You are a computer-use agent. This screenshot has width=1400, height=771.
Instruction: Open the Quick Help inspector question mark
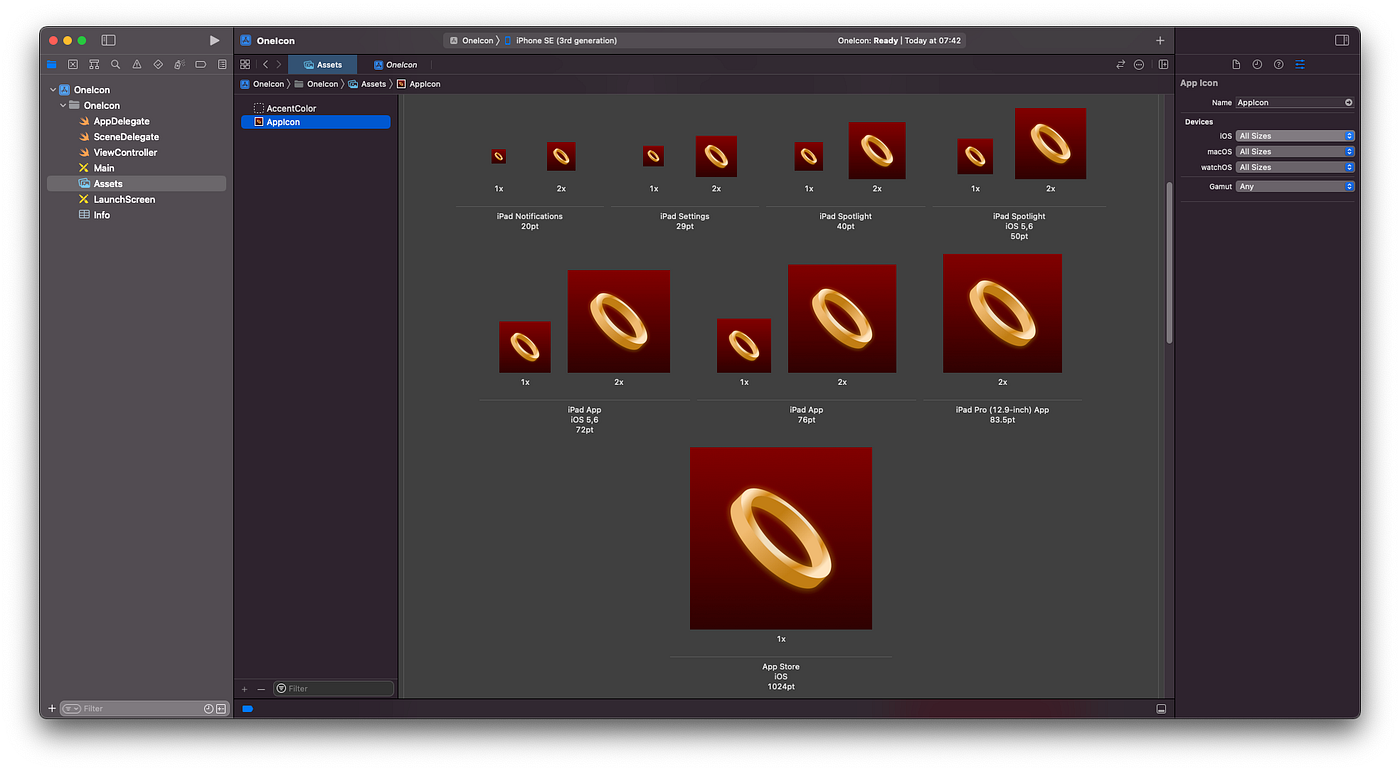pyautogui.click(x=1279, y=64)
